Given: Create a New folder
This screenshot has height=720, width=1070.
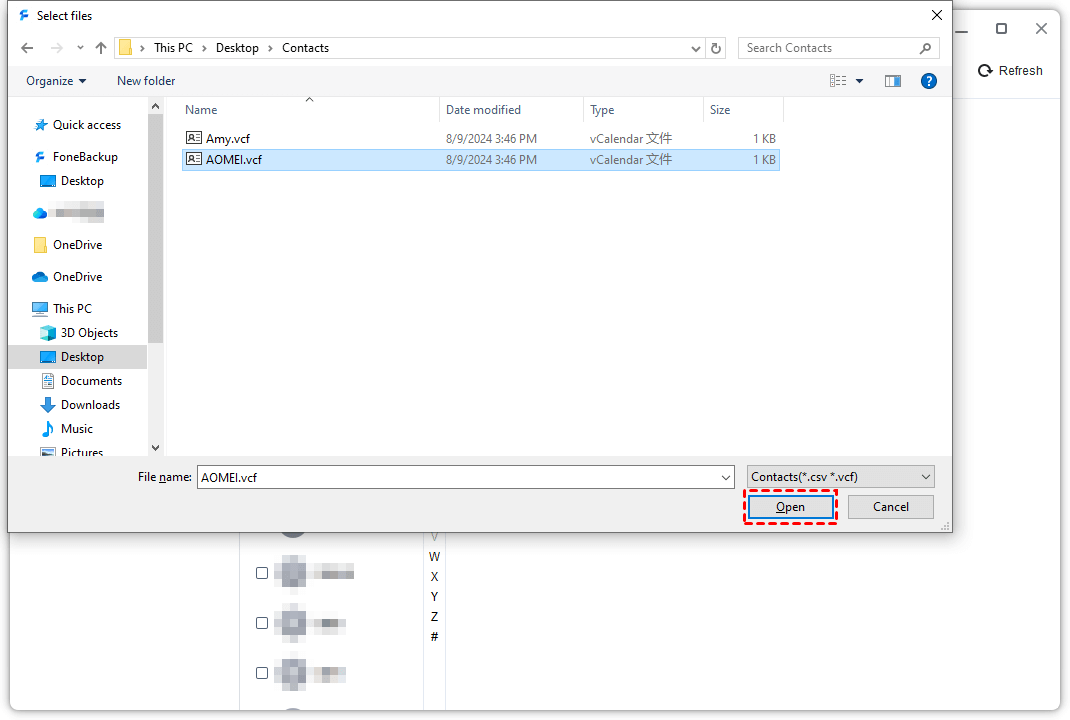Looking at the screenshot, I should pyautogui.click(x=146, y=81).
